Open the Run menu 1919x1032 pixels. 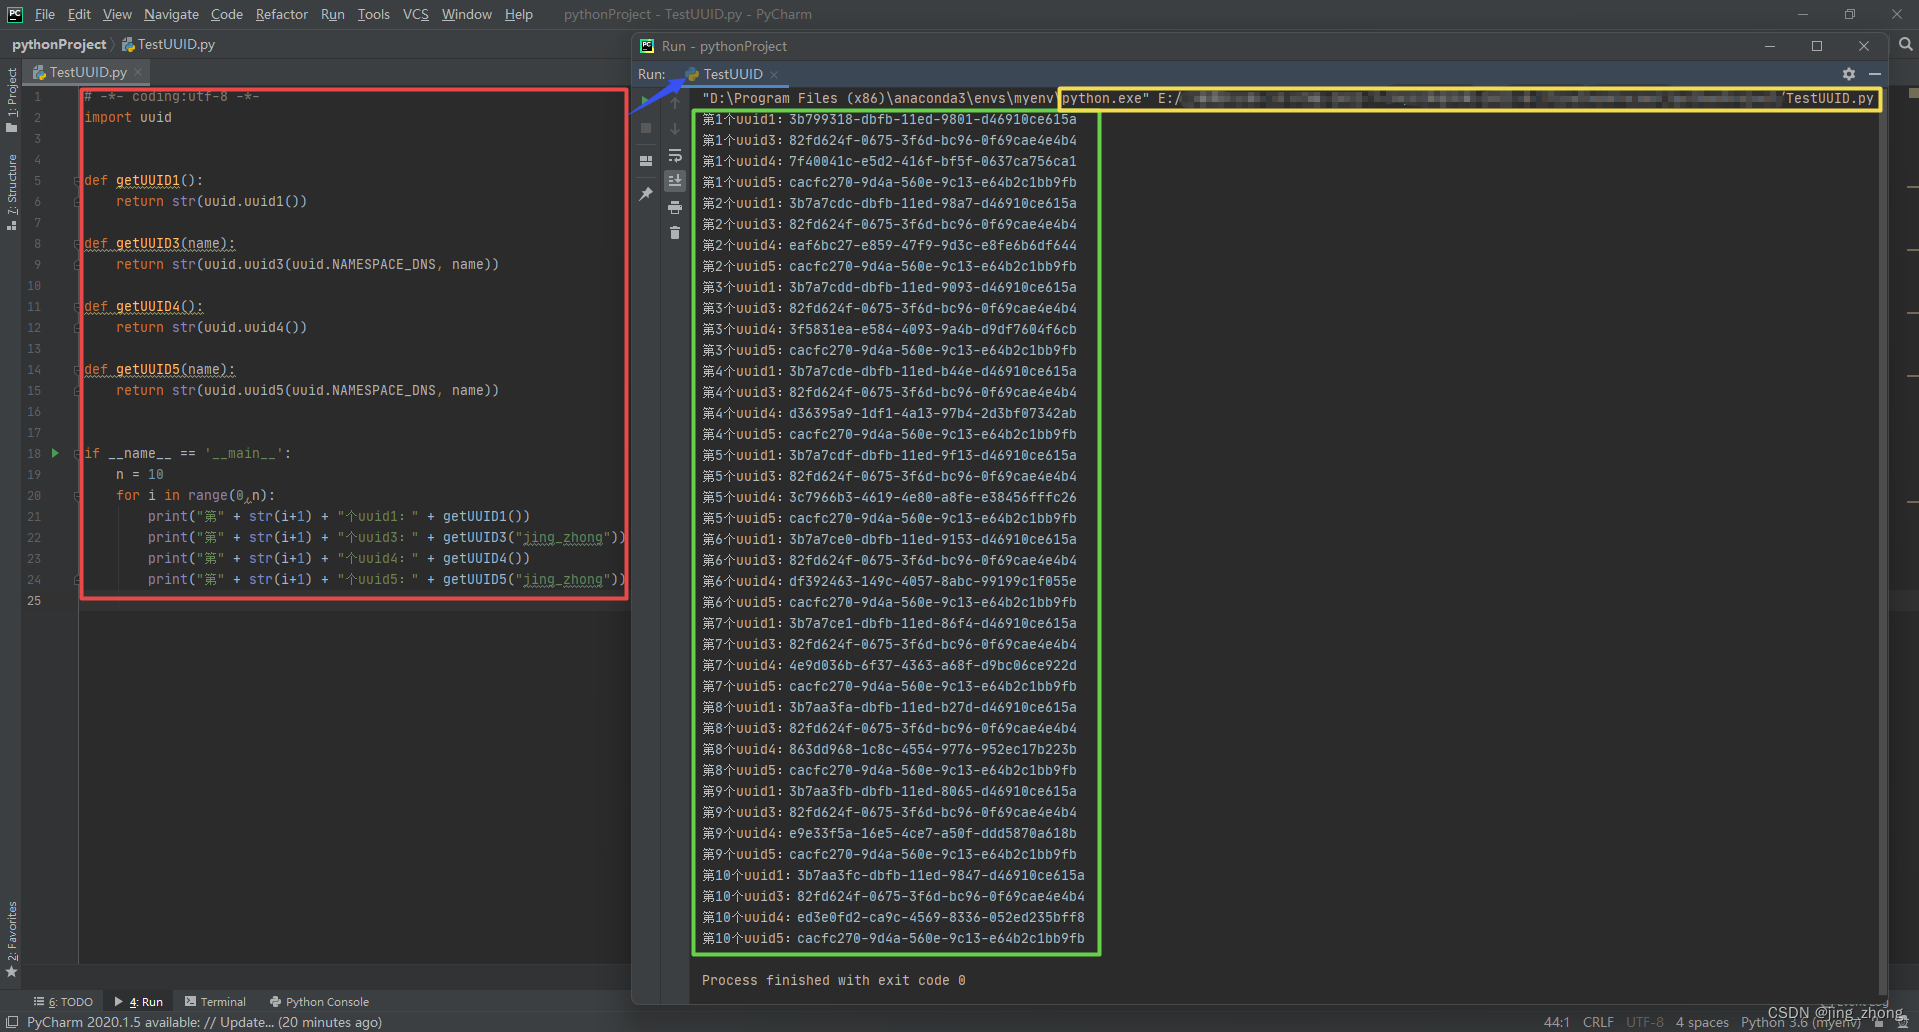click(x=333, y=14)
